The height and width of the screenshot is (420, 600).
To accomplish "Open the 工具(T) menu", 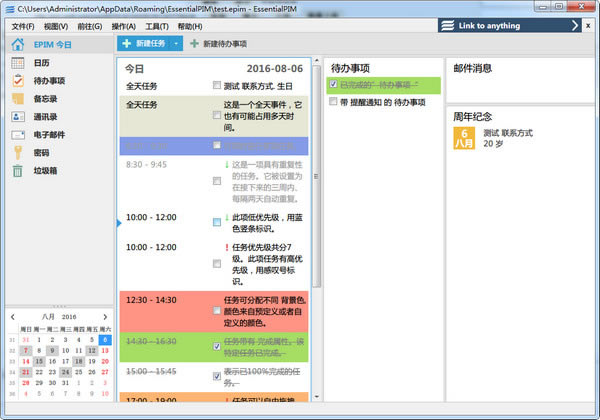I will click(x=157, y=25).
